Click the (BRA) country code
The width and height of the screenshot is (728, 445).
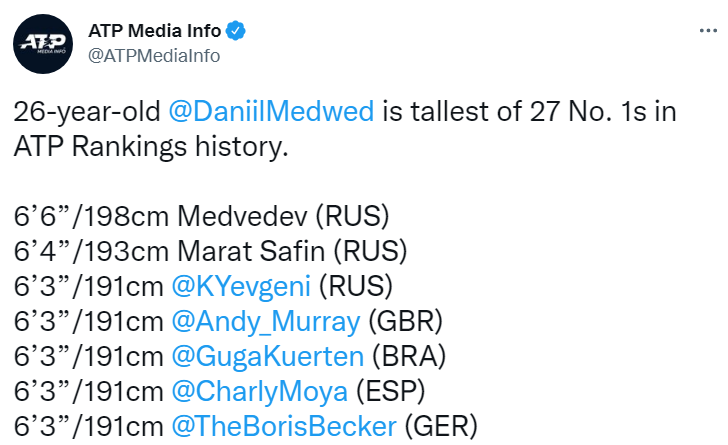[x=409, y=357]
